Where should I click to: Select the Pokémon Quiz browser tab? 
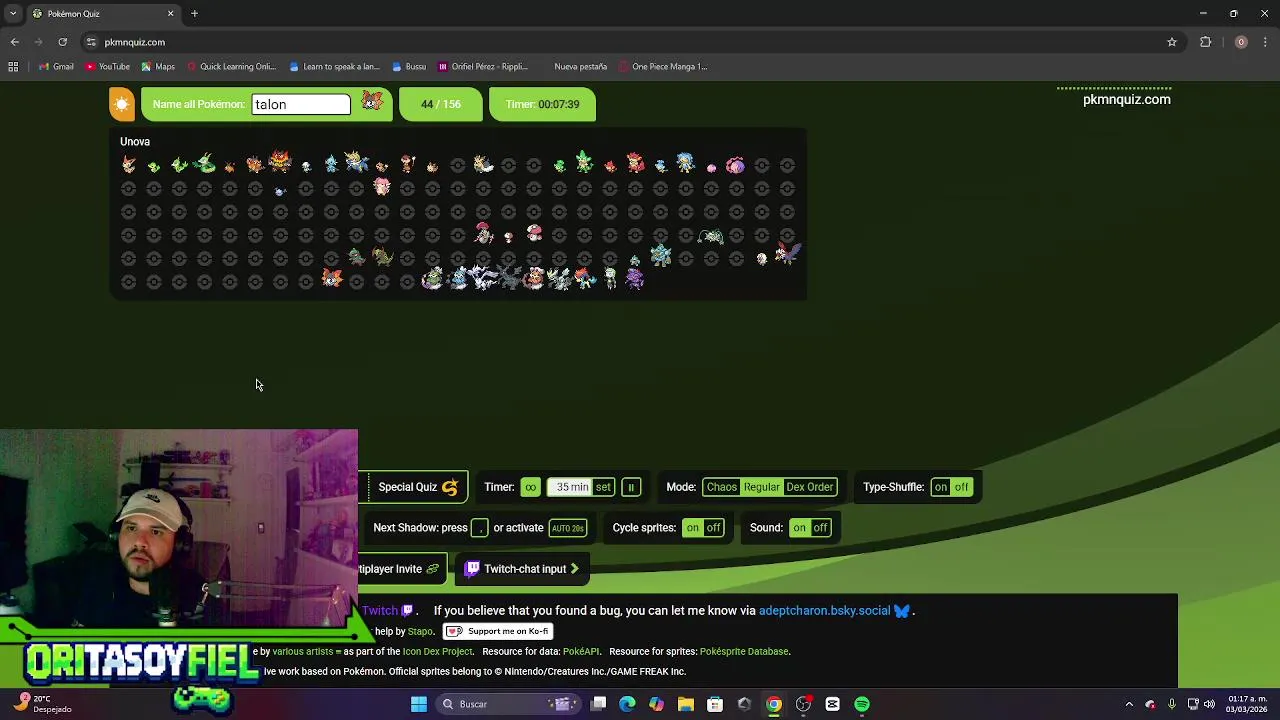click(x=102, y=14)
